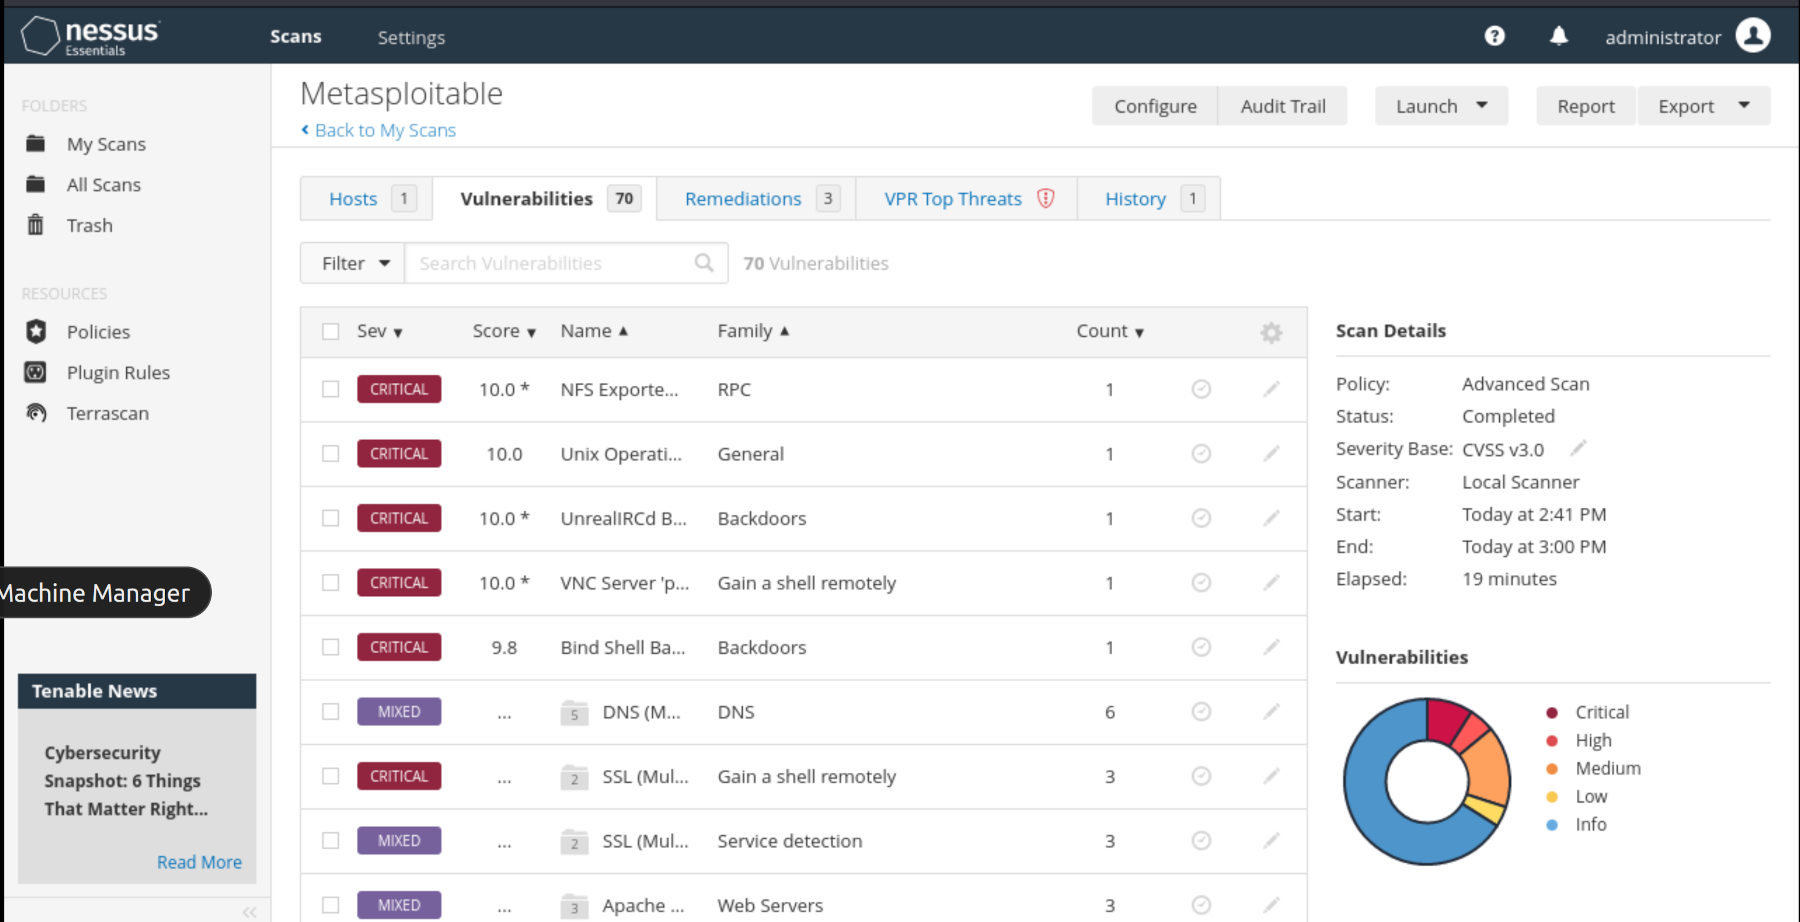The width and height of the screenshot is (1800, 922).
Task: Toggle the select-all header checkbox
Action: [x=331, y=331]
